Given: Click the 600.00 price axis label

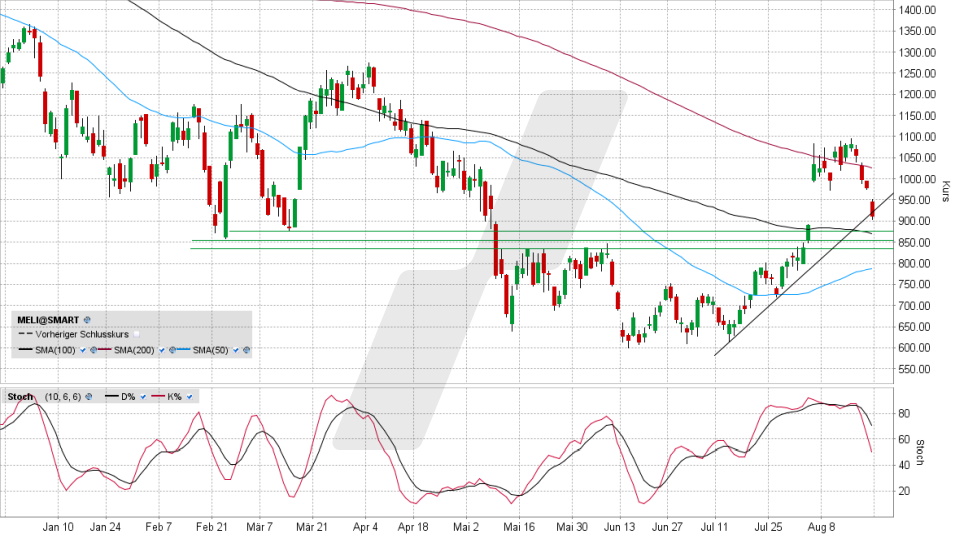Looking at the screenshot, I should 914,348.
